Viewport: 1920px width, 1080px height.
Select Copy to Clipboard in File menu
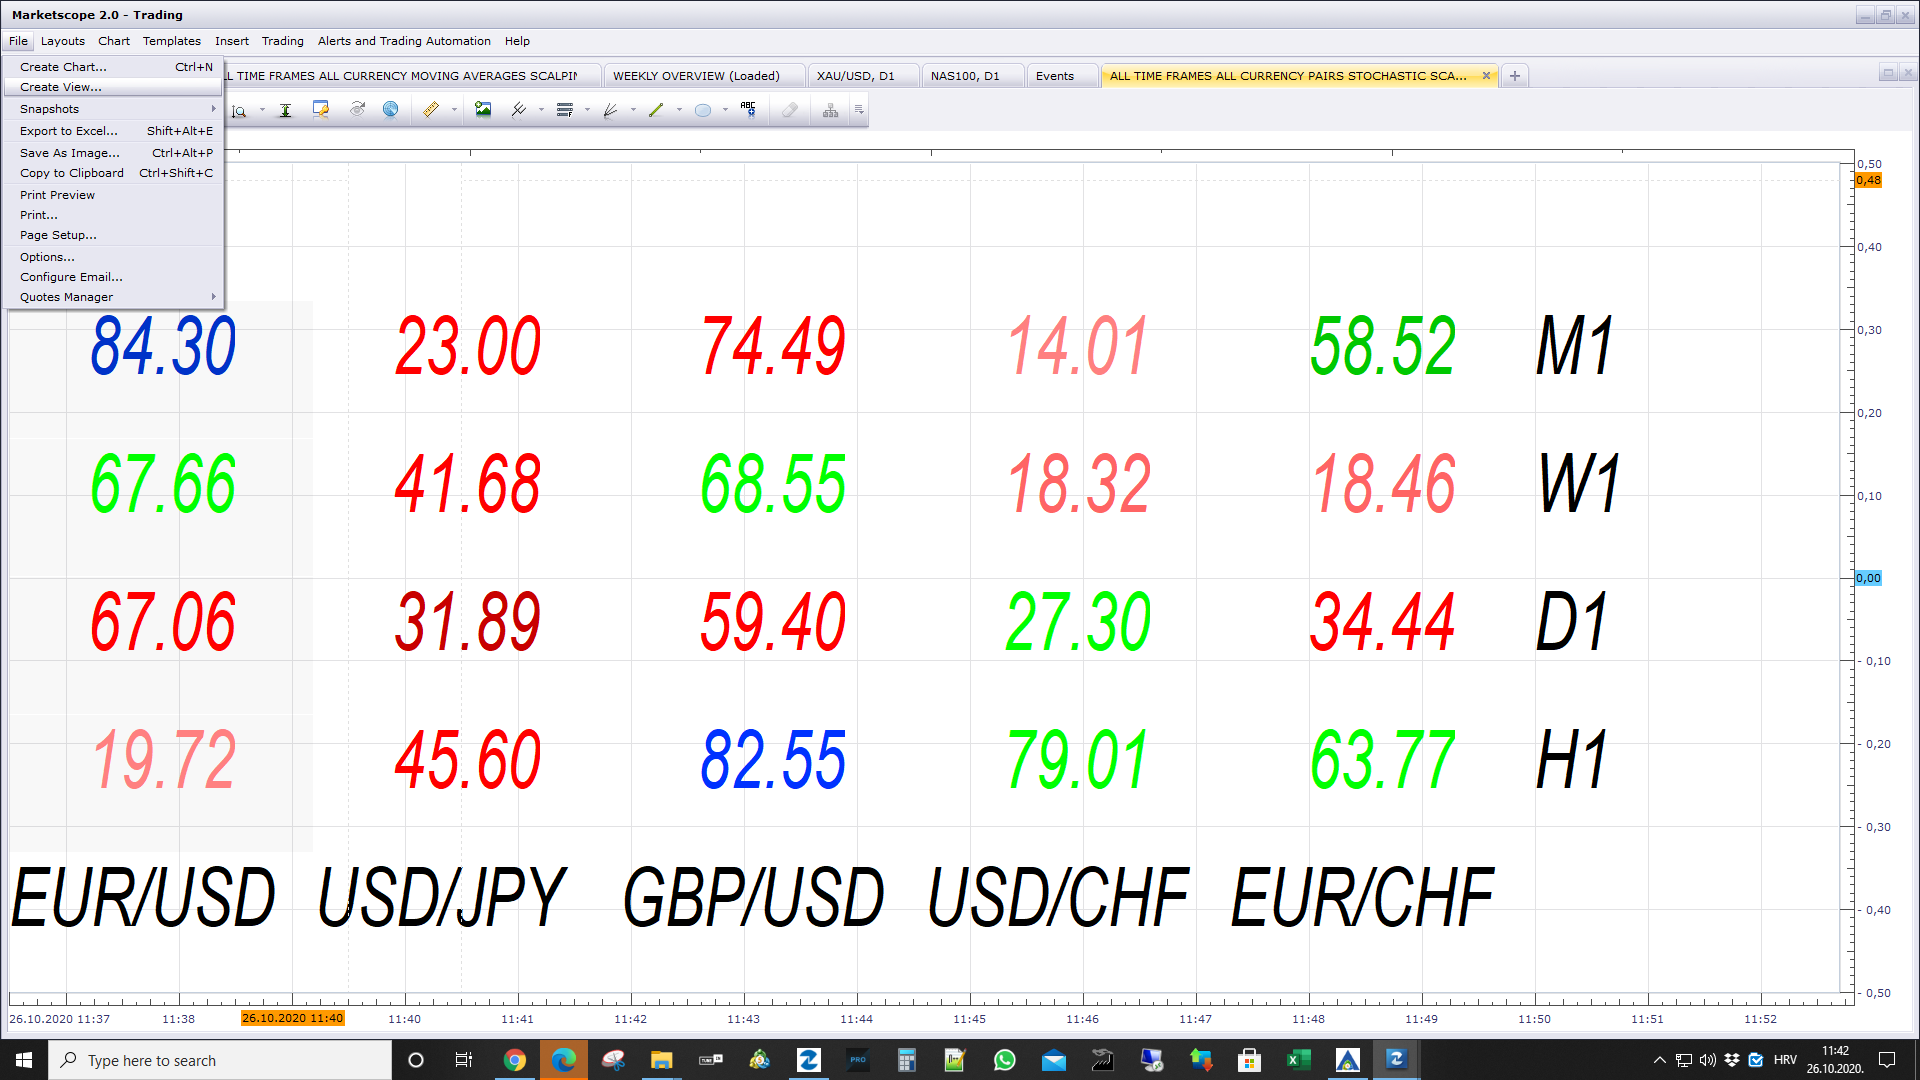tap(113, 173)
